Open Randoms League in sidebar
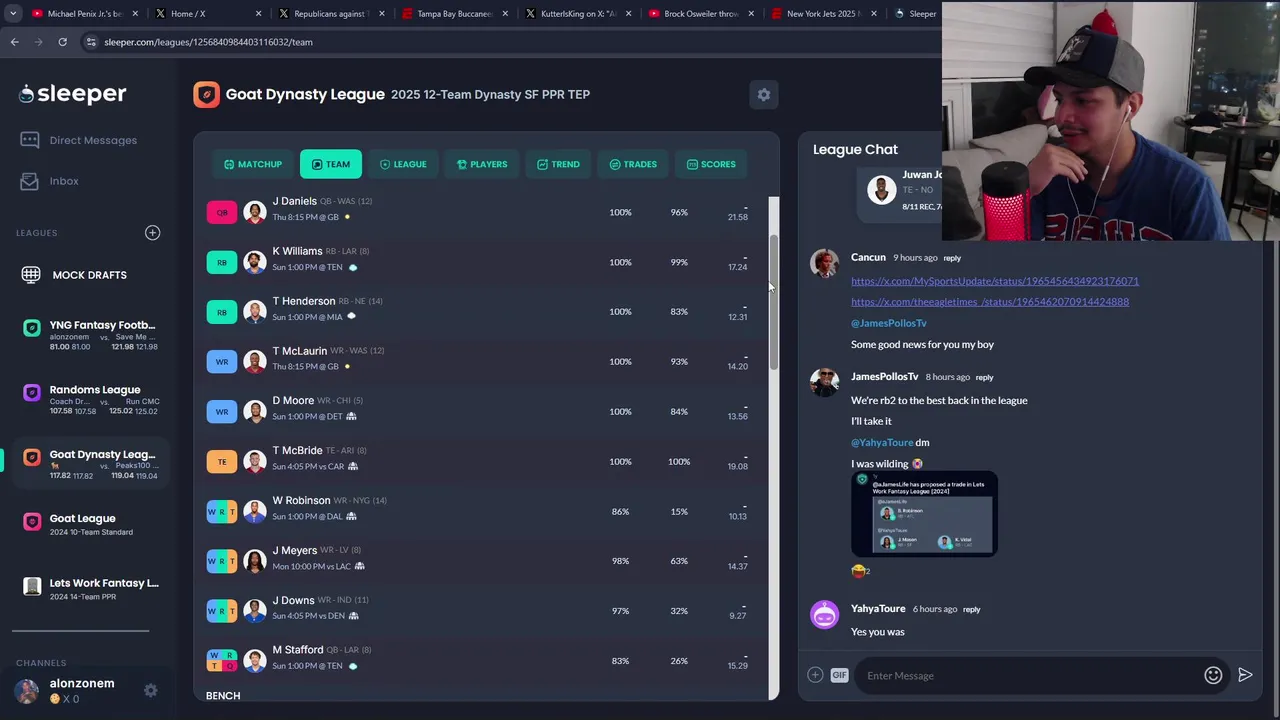The width and height of the screenshot is (1280, 720). pyautogui.click(x=90, y=400)
